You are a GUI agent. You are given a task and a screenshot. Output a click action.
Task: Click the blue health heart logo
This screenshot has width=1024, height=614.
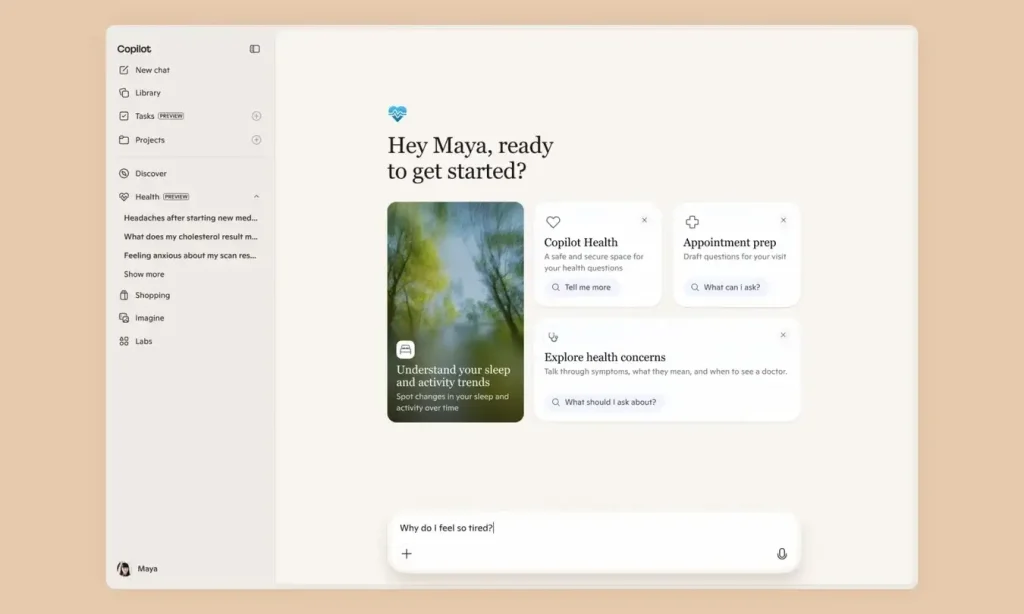coord(397,114)
